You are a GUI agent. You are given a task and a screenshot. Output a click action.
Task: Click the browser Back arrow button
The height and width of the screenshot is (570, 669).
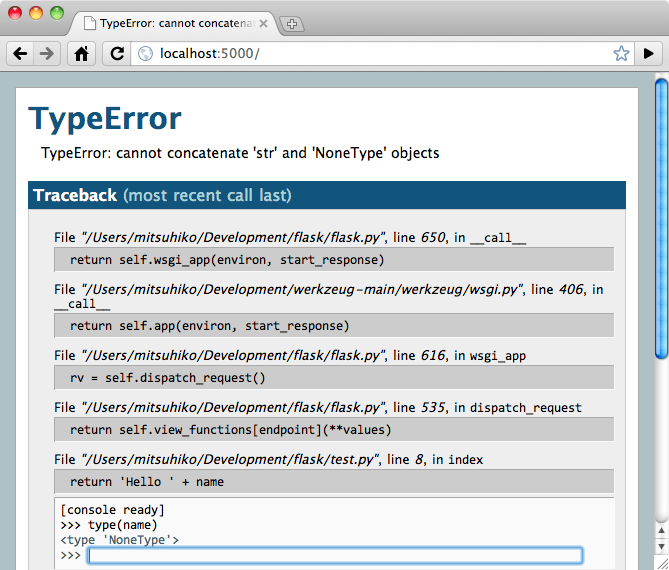pyautogui.click(x=19, y=54)
